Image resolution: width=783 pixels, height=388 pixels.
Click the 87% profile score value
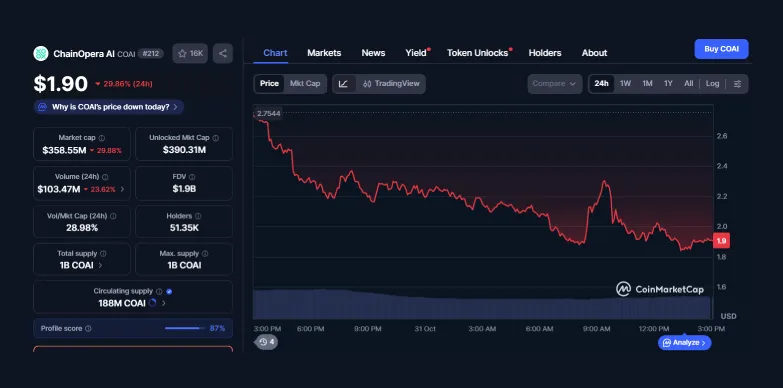[x=217, y=329]
